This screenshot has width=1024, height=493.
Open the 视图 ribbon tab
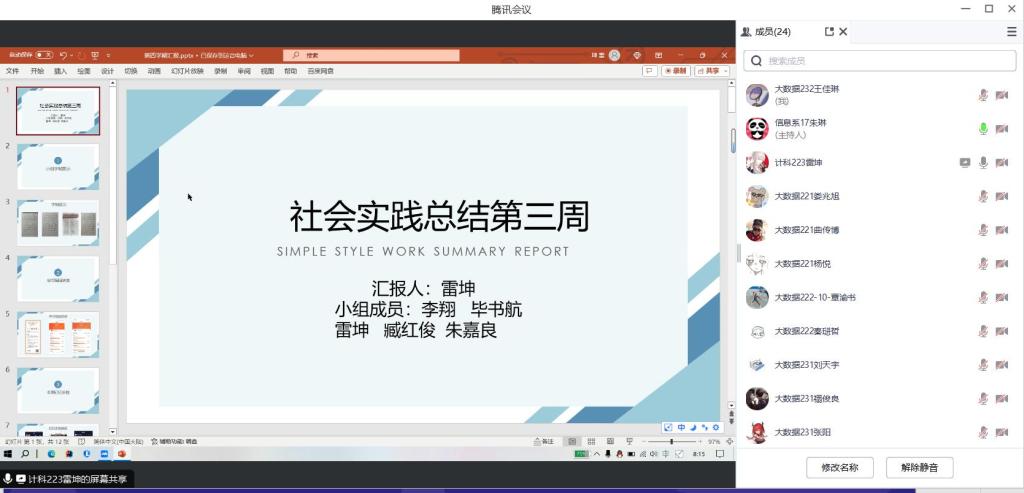pos(267,71)
